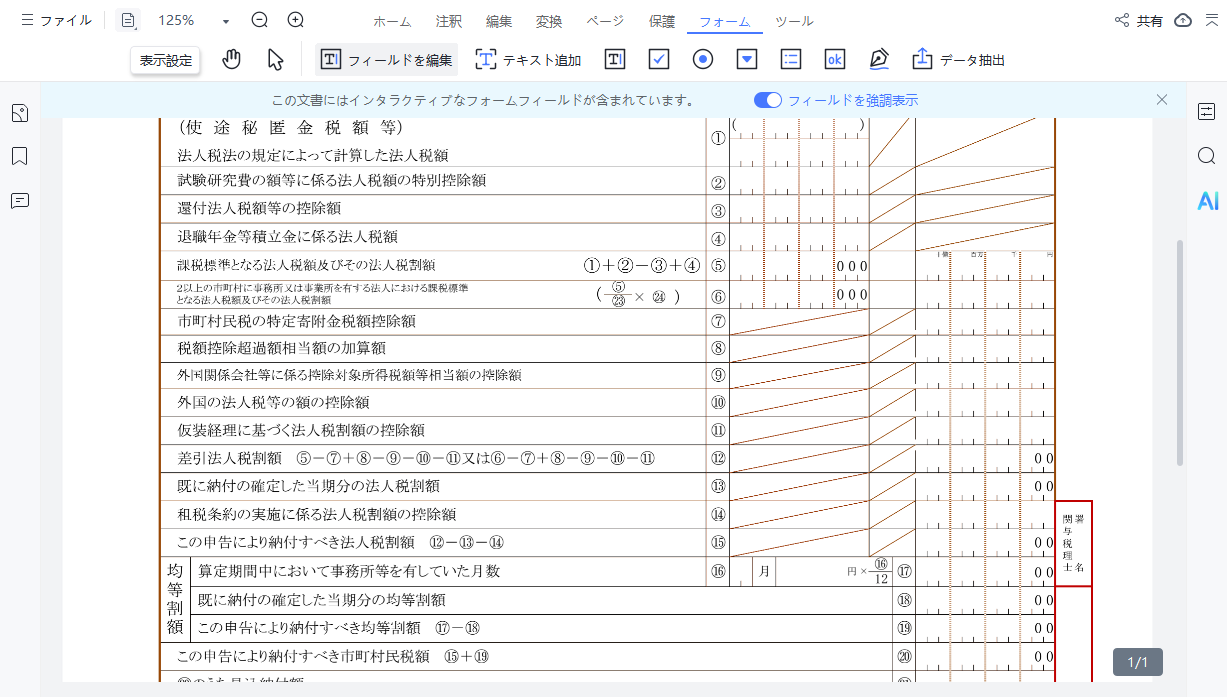Switch to the 注釈 tab
This screenshot has height=697, width=1227.
click(449, 22)
